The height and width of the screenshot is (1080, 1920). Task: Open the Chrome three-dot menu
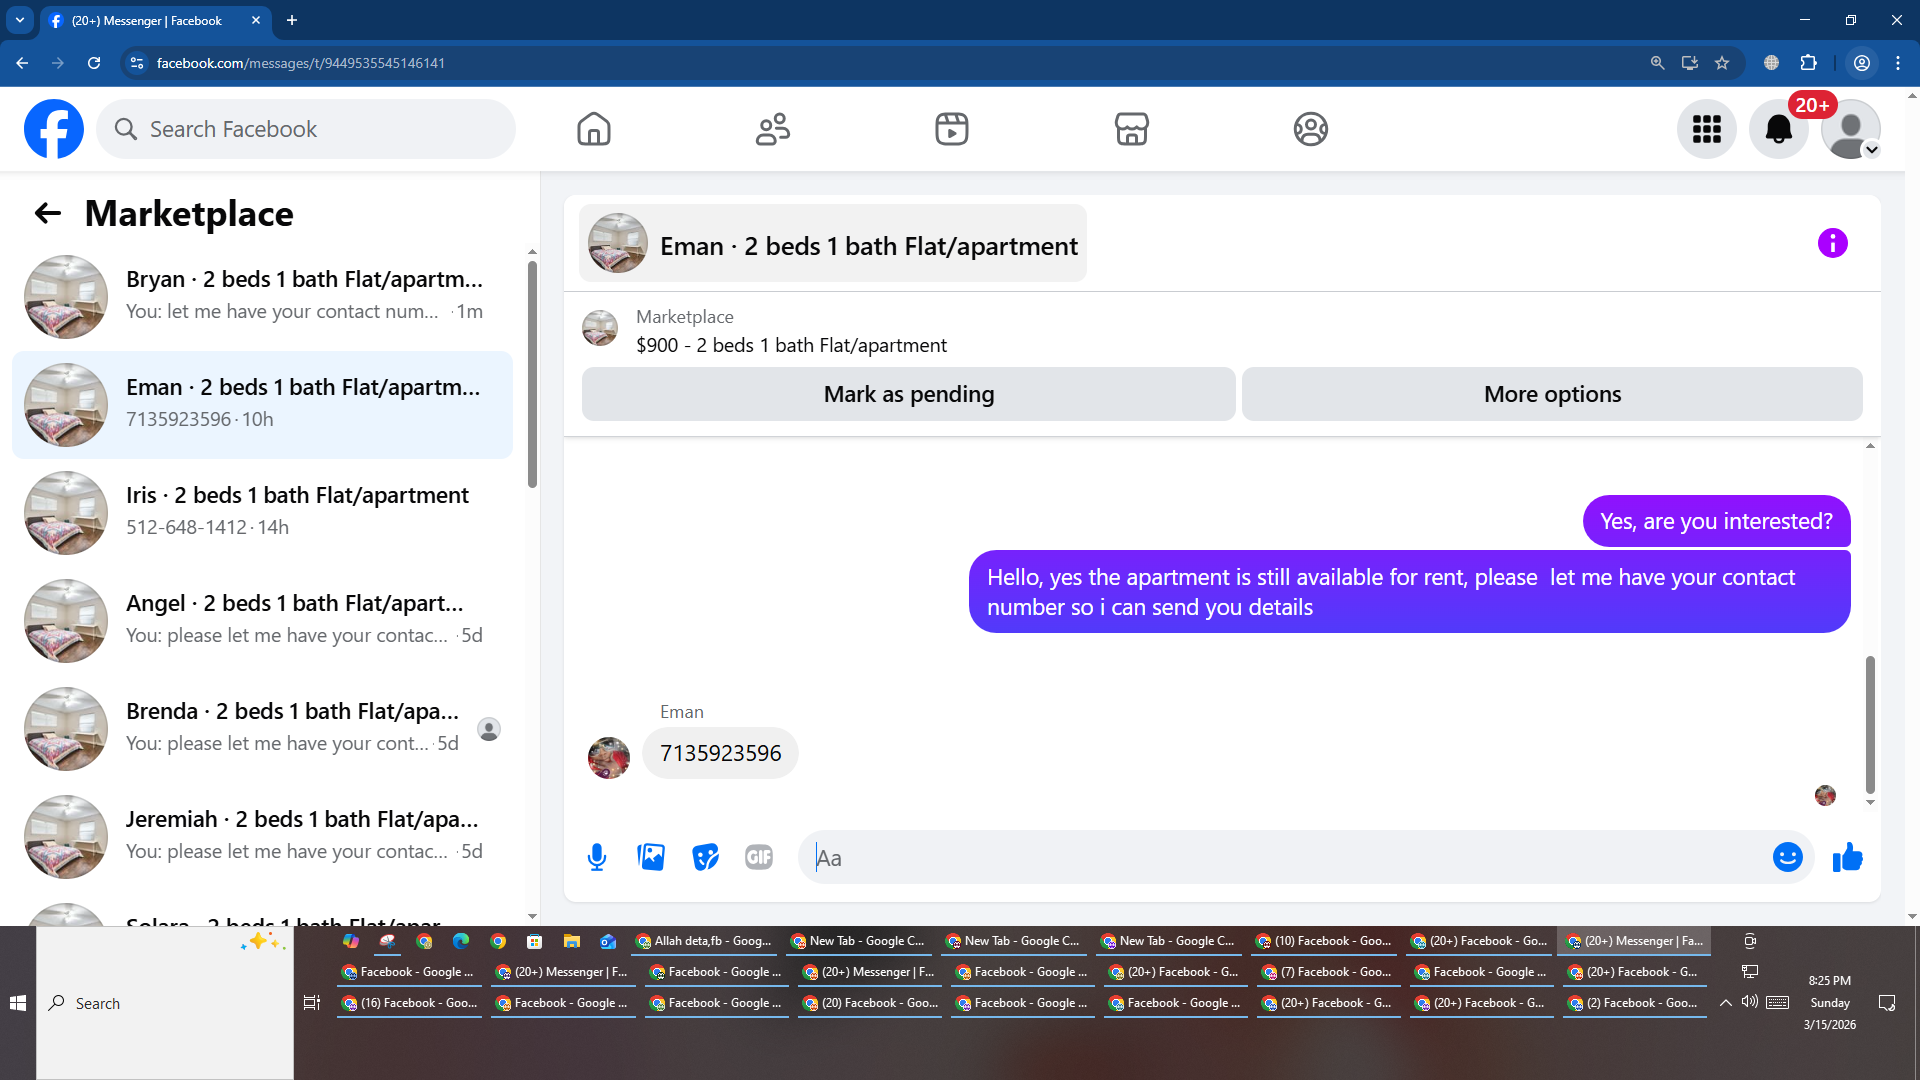[x=1898, y=63]
